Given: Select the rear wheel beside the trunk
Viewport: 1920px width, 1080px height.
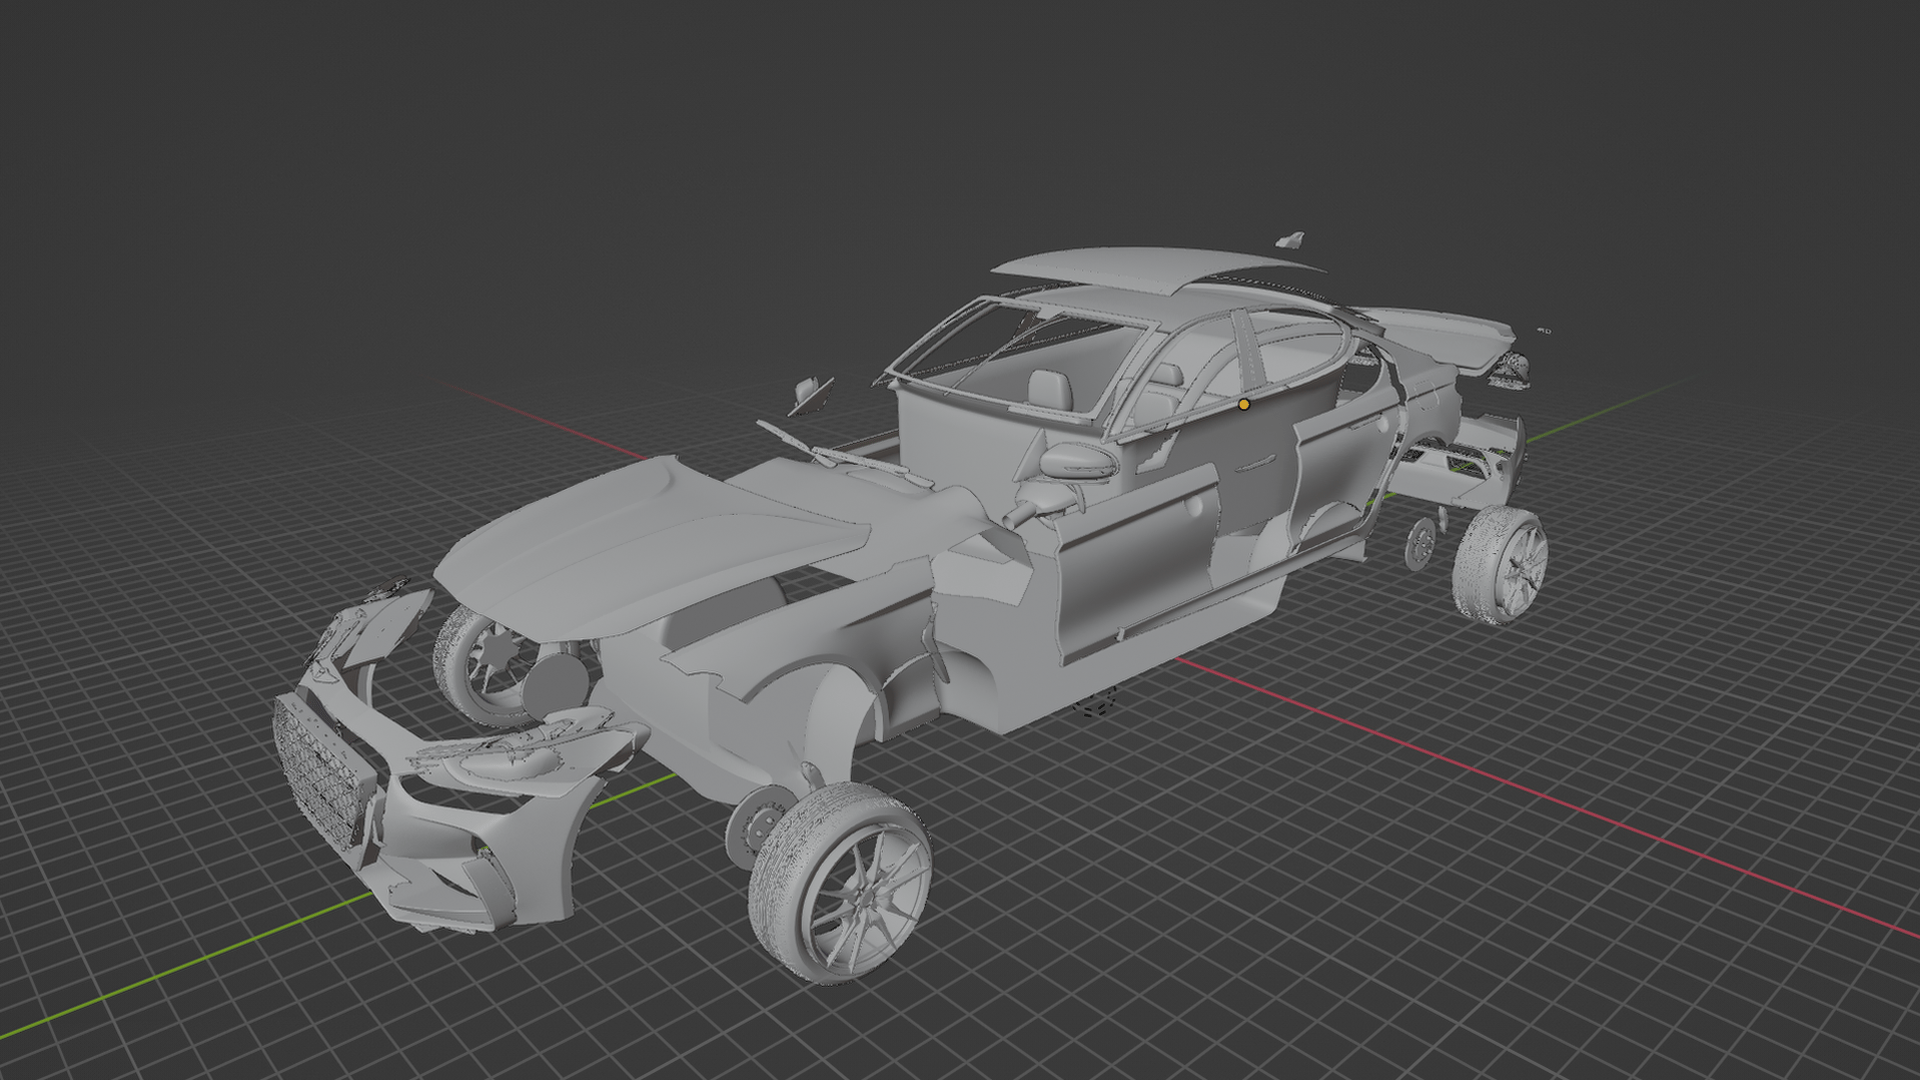Looking at the screenshot, I should [x=1501, y=564].
